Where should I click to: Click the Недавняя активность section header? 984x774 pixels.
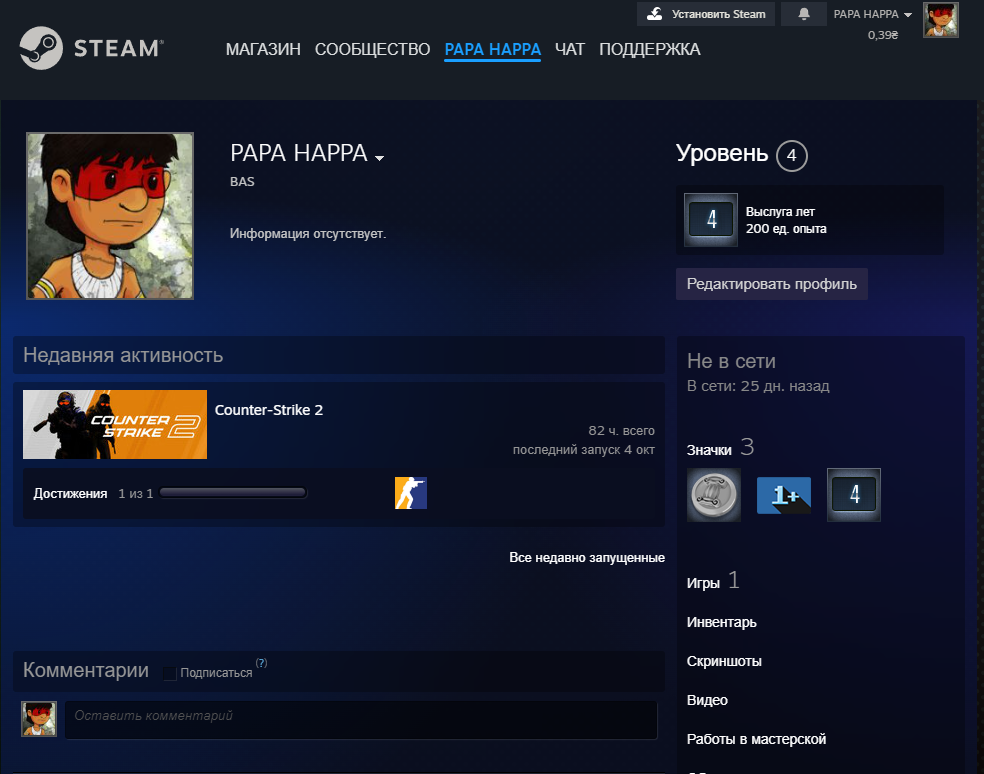point(339,355)
